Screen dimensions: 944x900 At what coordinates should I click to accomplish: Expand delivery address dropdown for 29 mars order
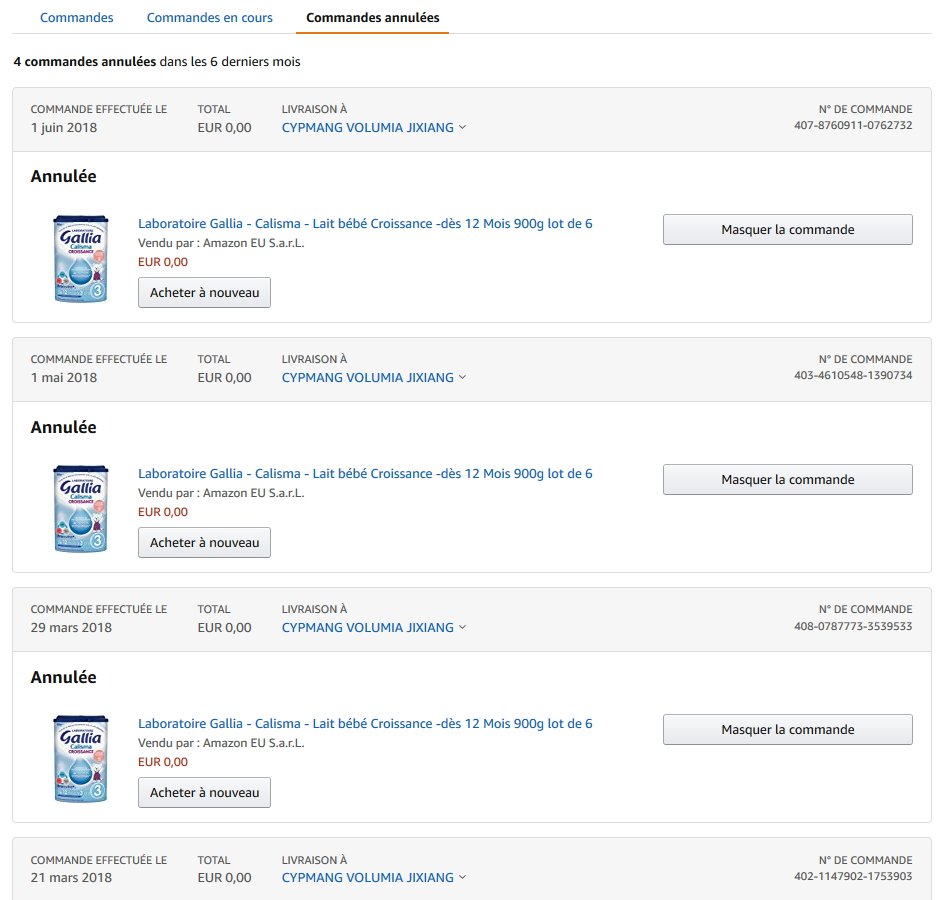[462, 627]
